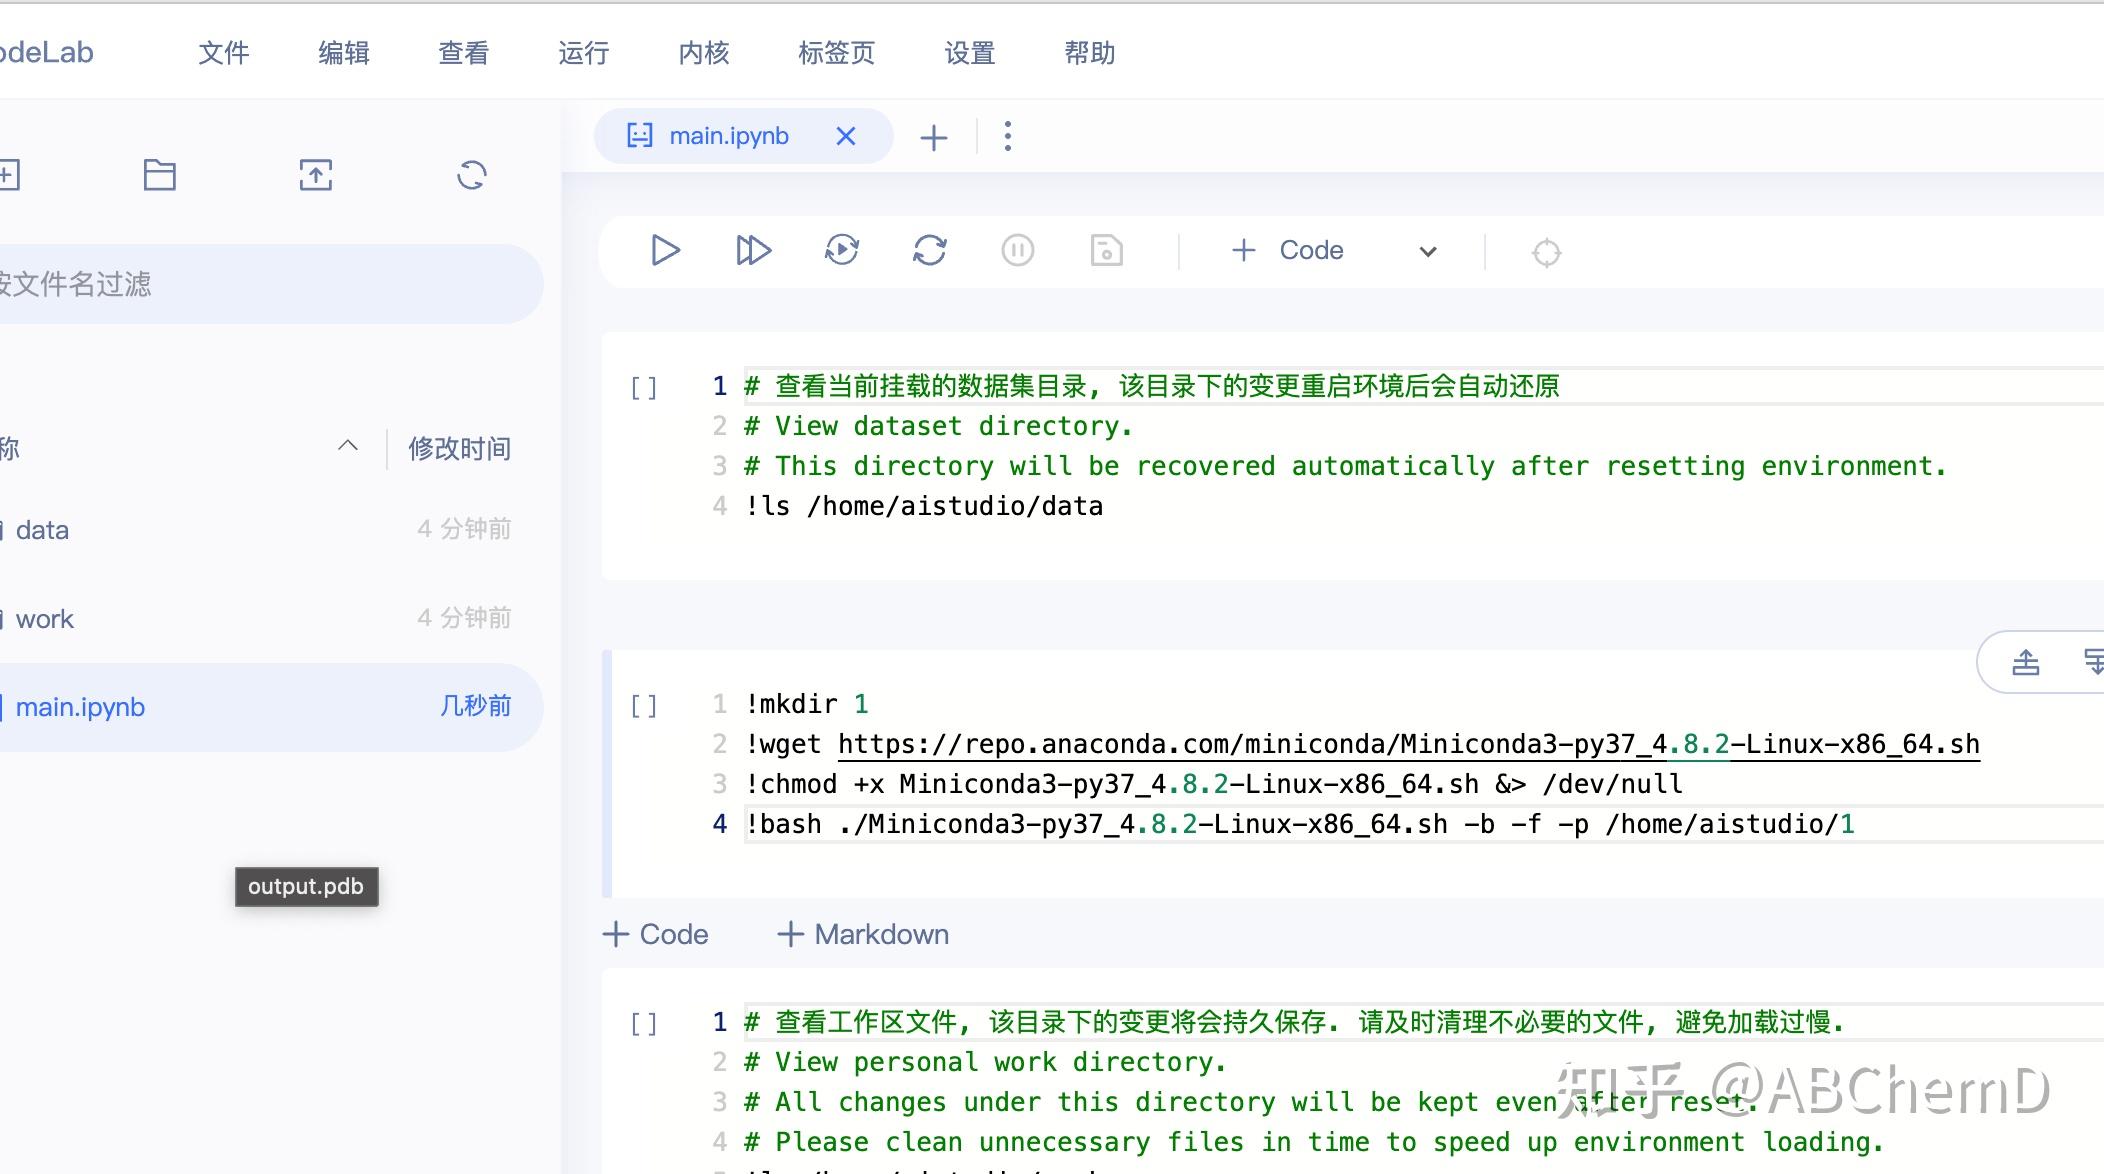Viewport: 2104px width, 1174px height.
Task: Open the 查看 menu
Action: [464, 53]
